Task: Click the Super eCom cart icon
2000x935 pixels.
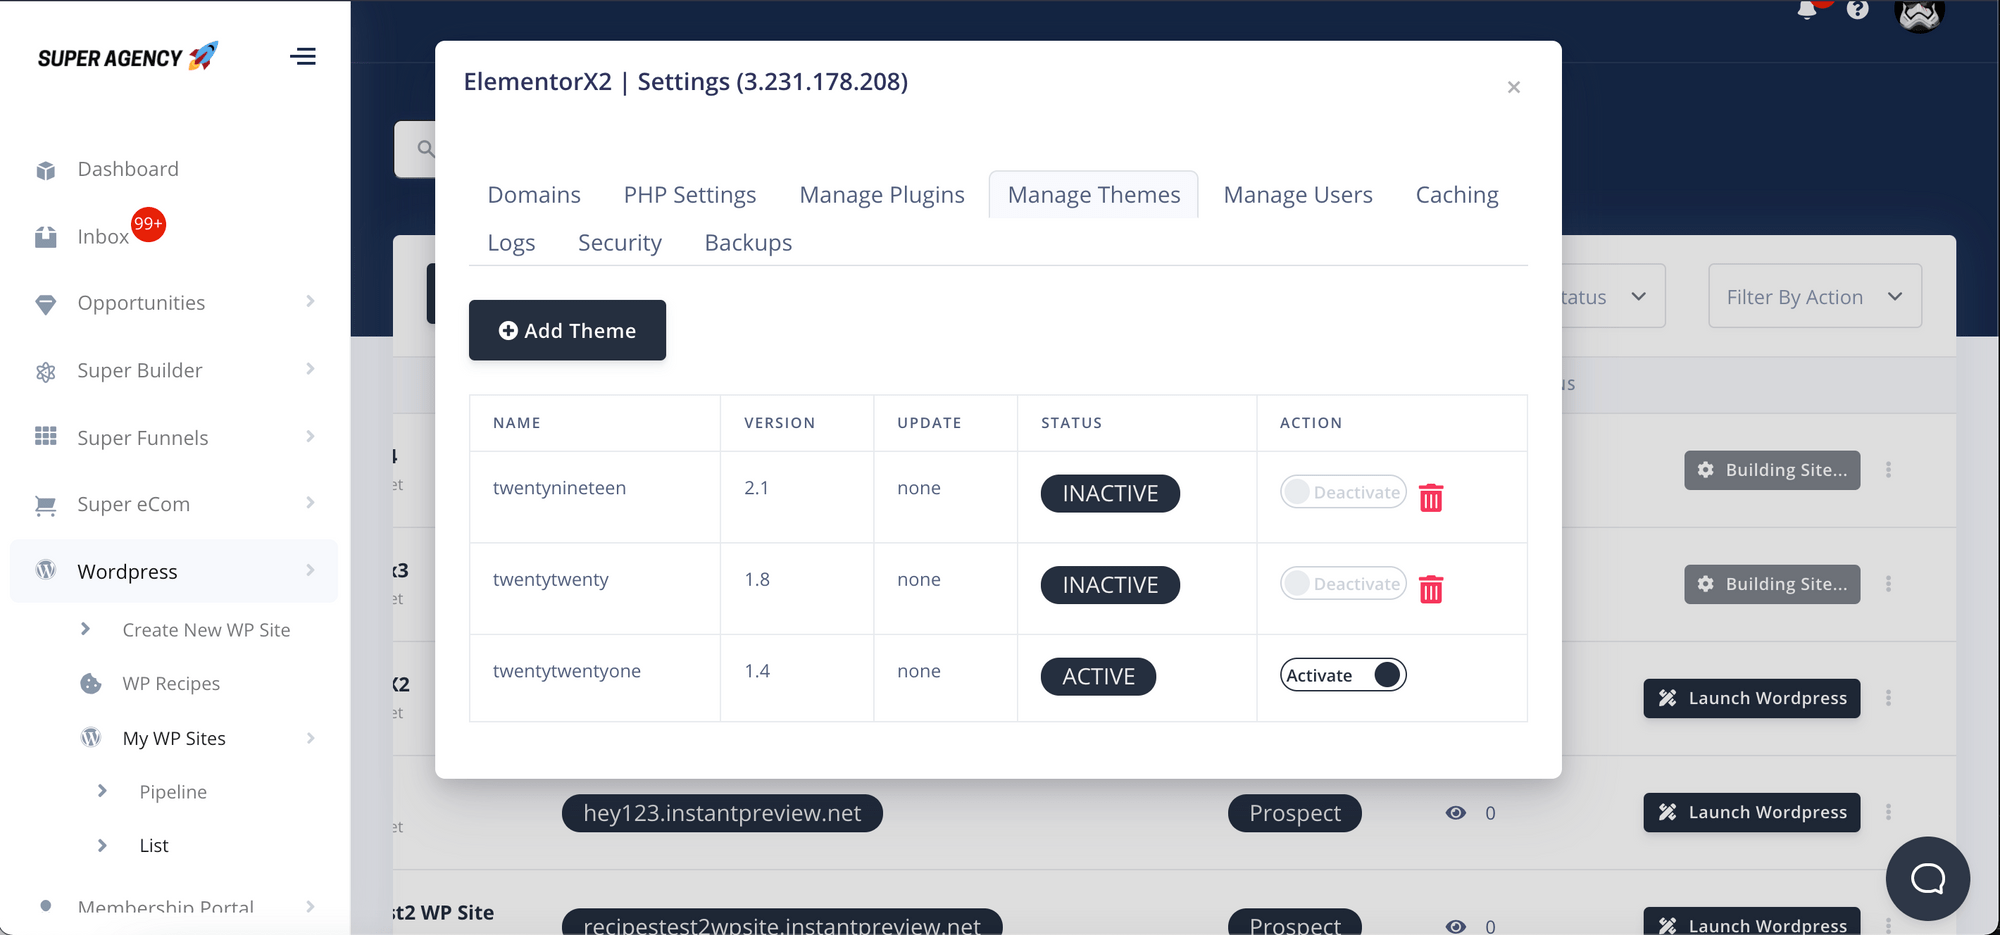Action: 46,505
